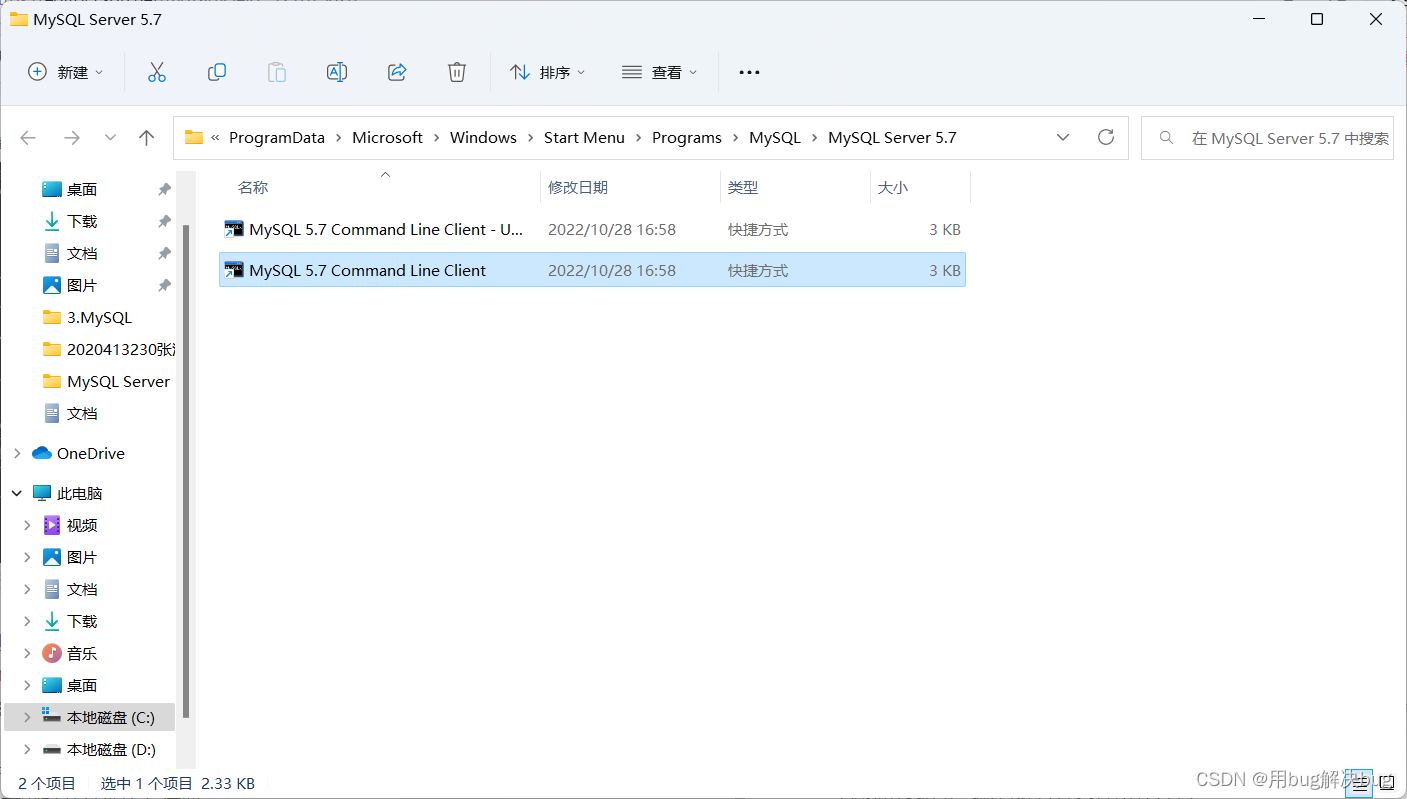Viewport: 1407px width, 799px height.
Task: Click the 音乐 music icon
Action: (52, 653)
